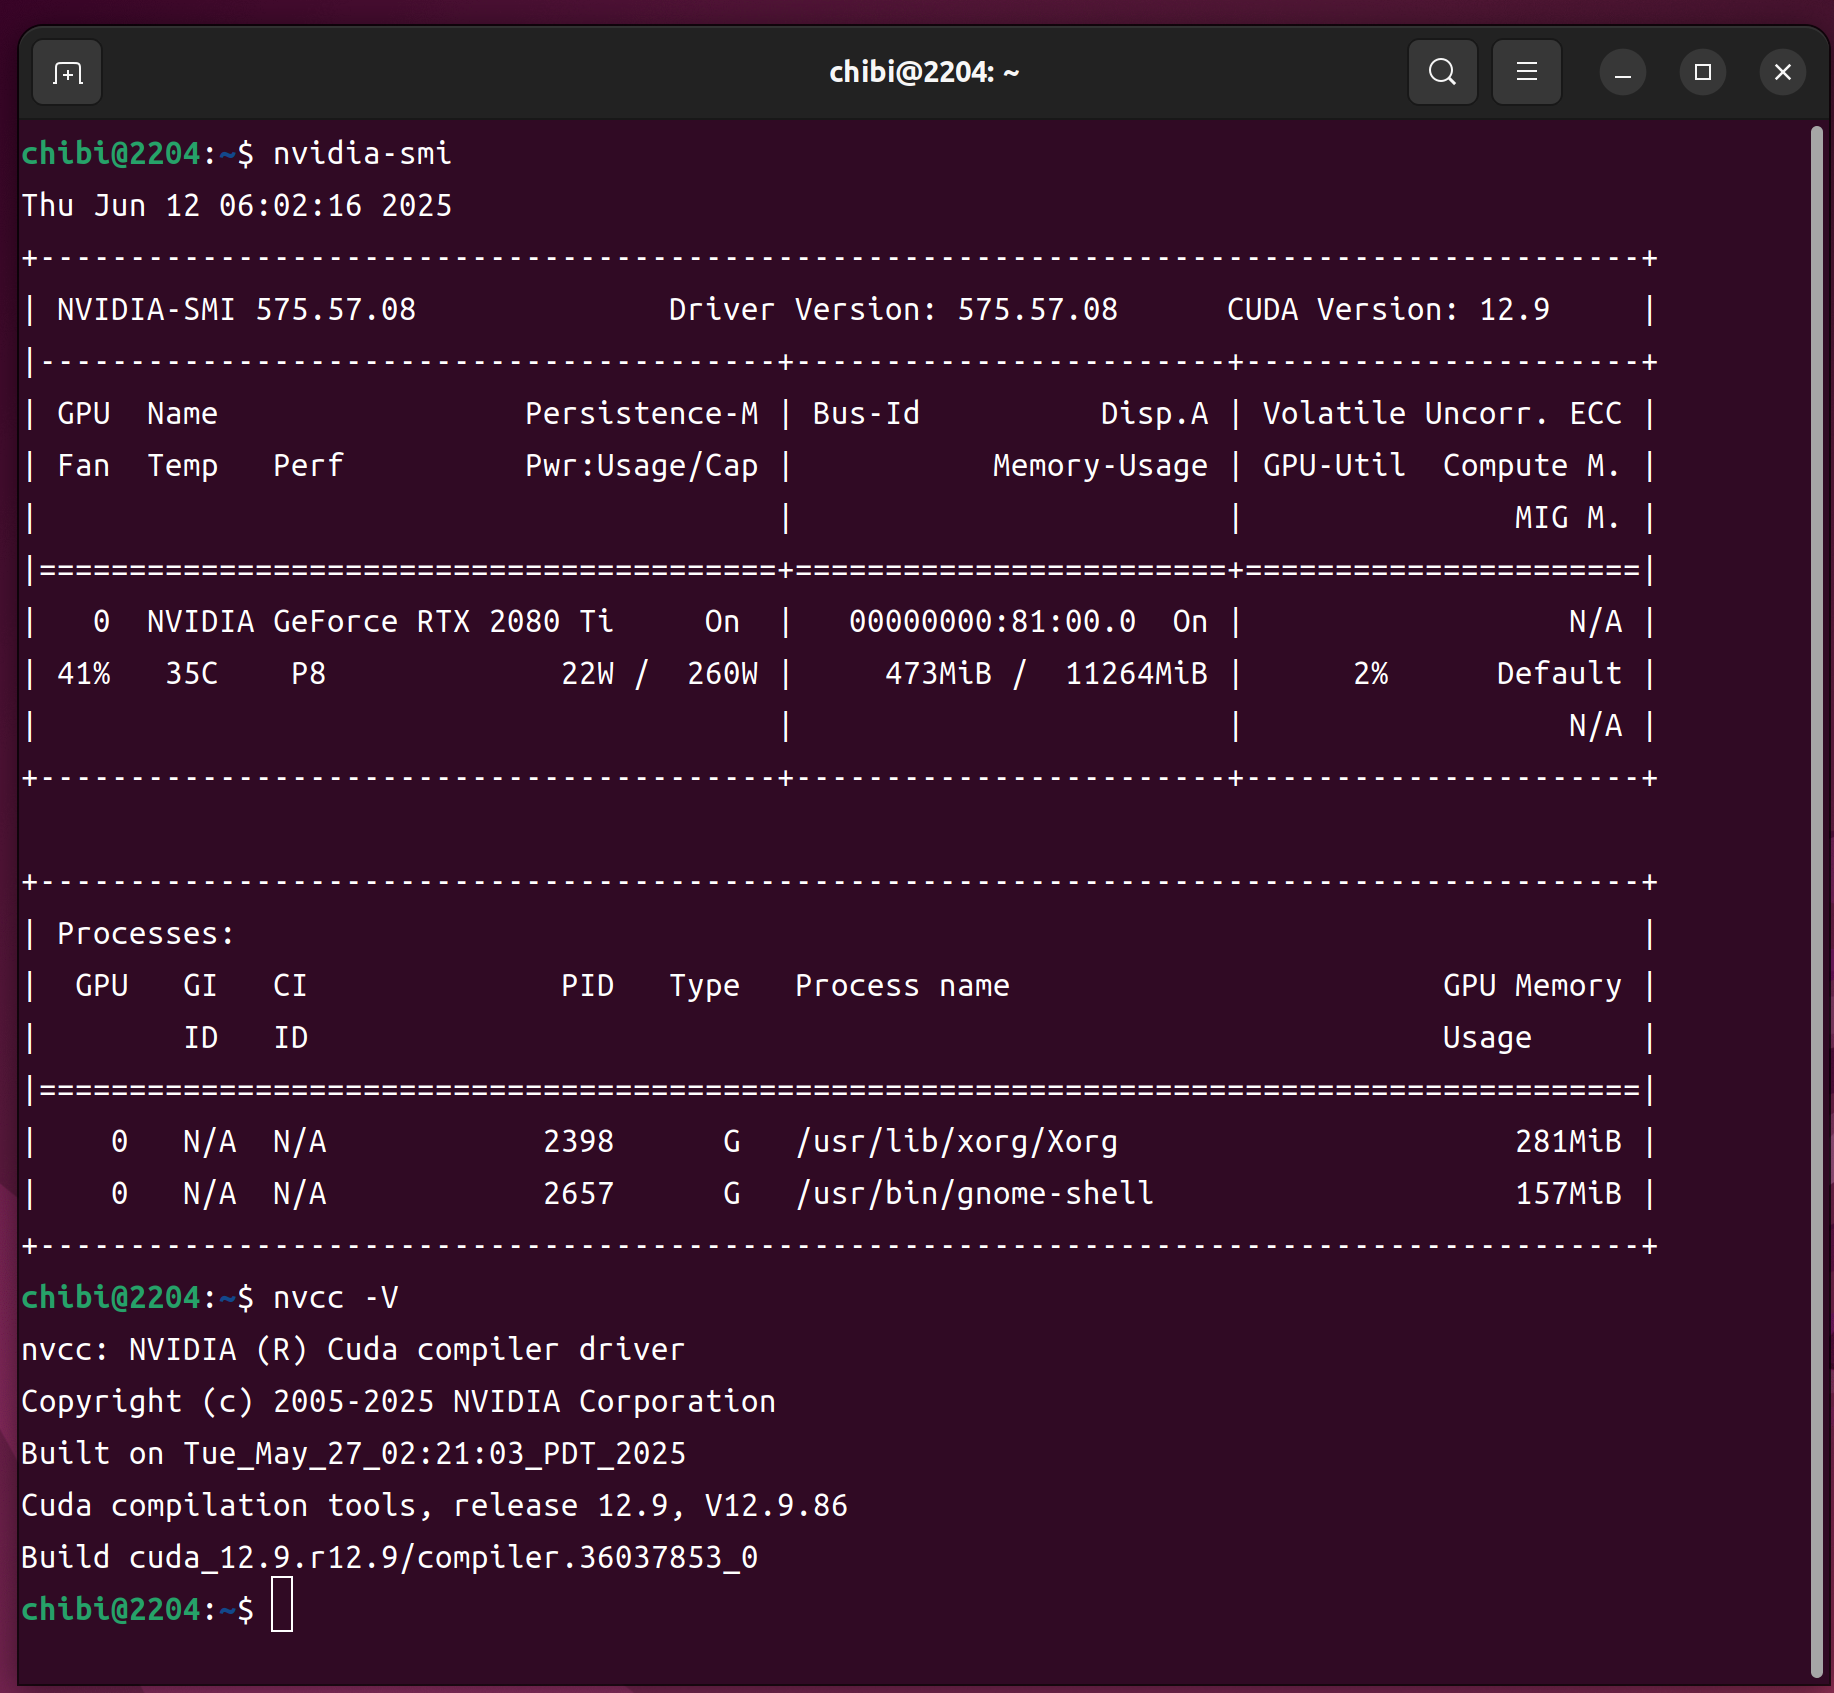Click the 2% GPU-Util value

click(1370, 674)
